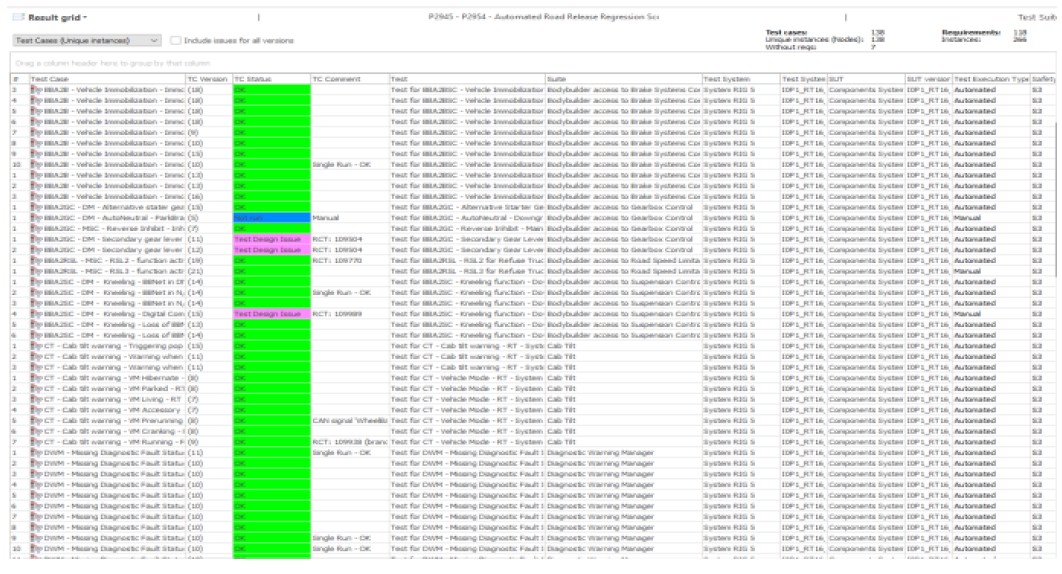Sort by the Suite column header
The image size is (1062, 574).
[623, 79]
